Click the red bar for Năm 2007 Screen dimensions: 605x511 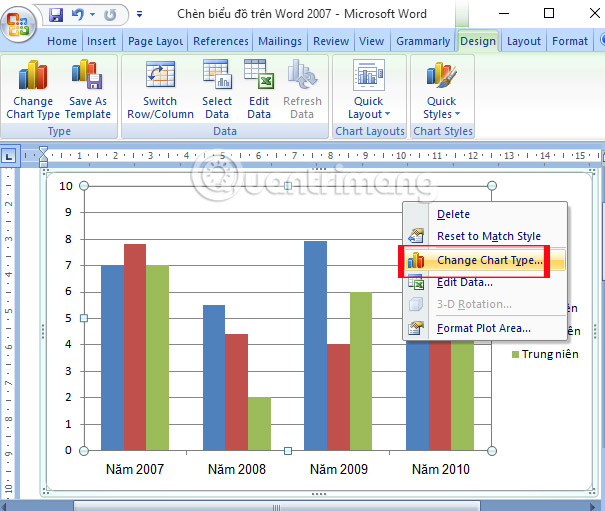click(x=135, y=347)
